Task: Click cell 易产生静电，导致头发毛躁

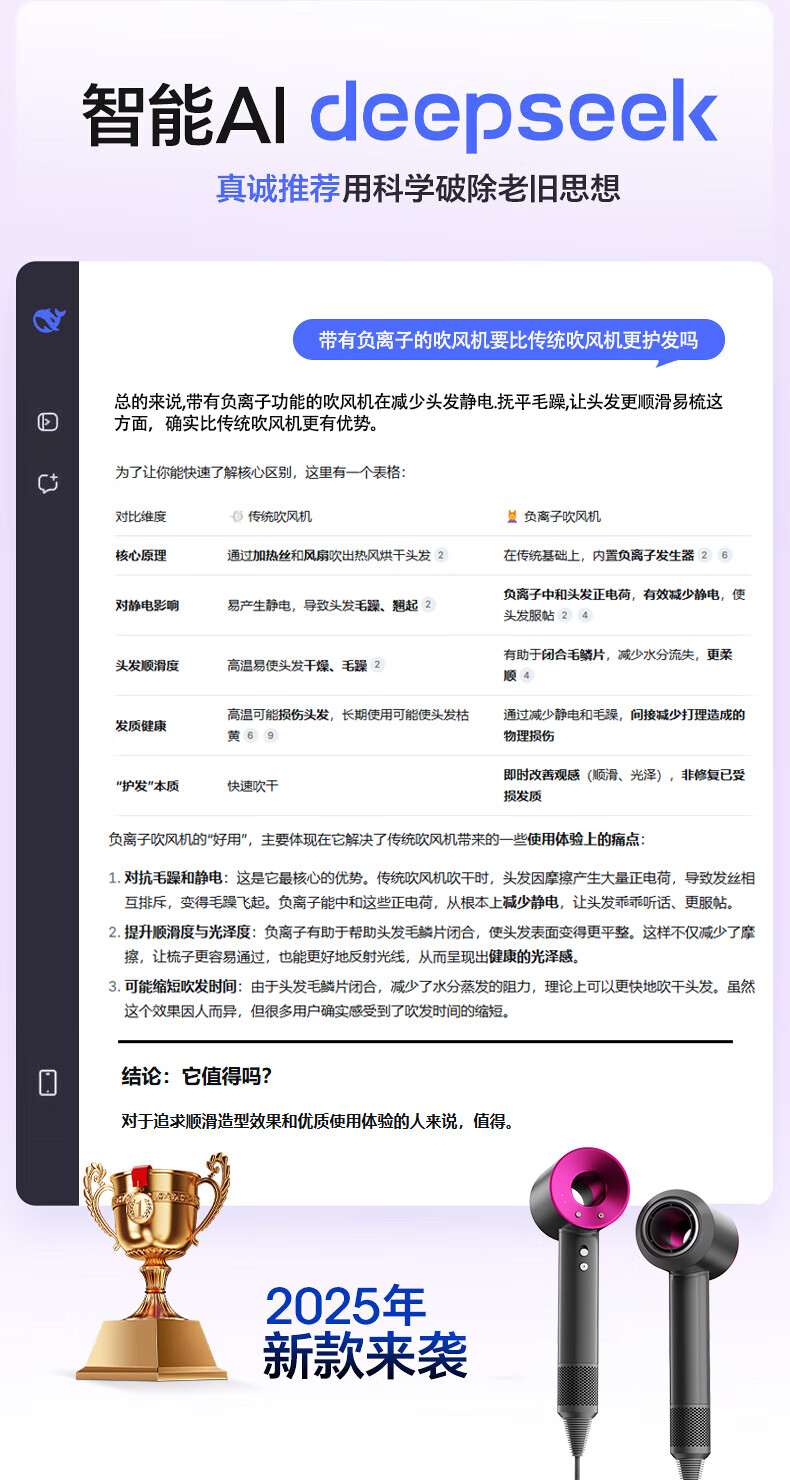Action: click(331, 605)
